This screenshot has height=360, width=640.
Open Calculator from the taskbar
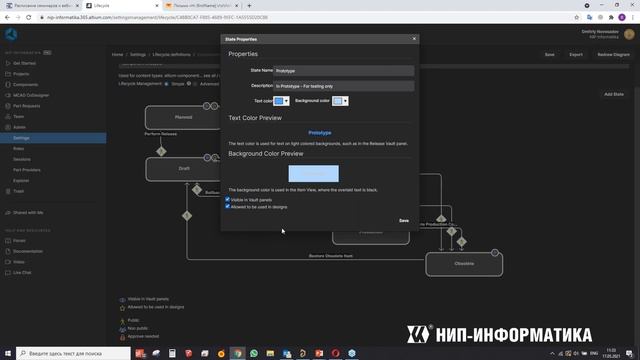coord(172,353)
